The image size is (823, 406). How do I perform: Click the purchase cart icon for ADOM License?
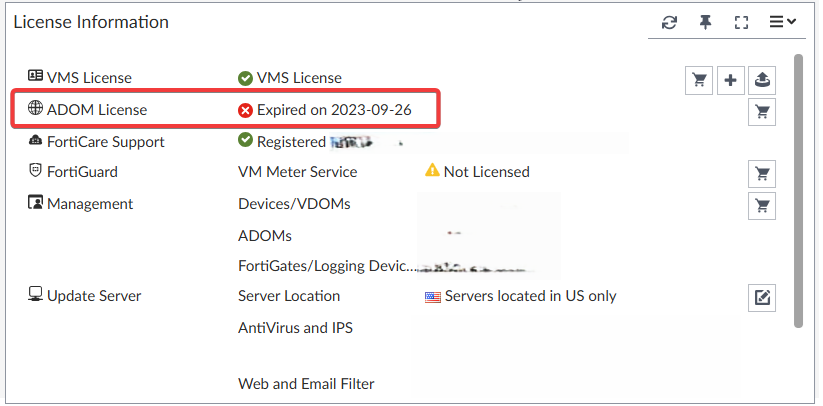pyautogui.click(x=762, y=112)
